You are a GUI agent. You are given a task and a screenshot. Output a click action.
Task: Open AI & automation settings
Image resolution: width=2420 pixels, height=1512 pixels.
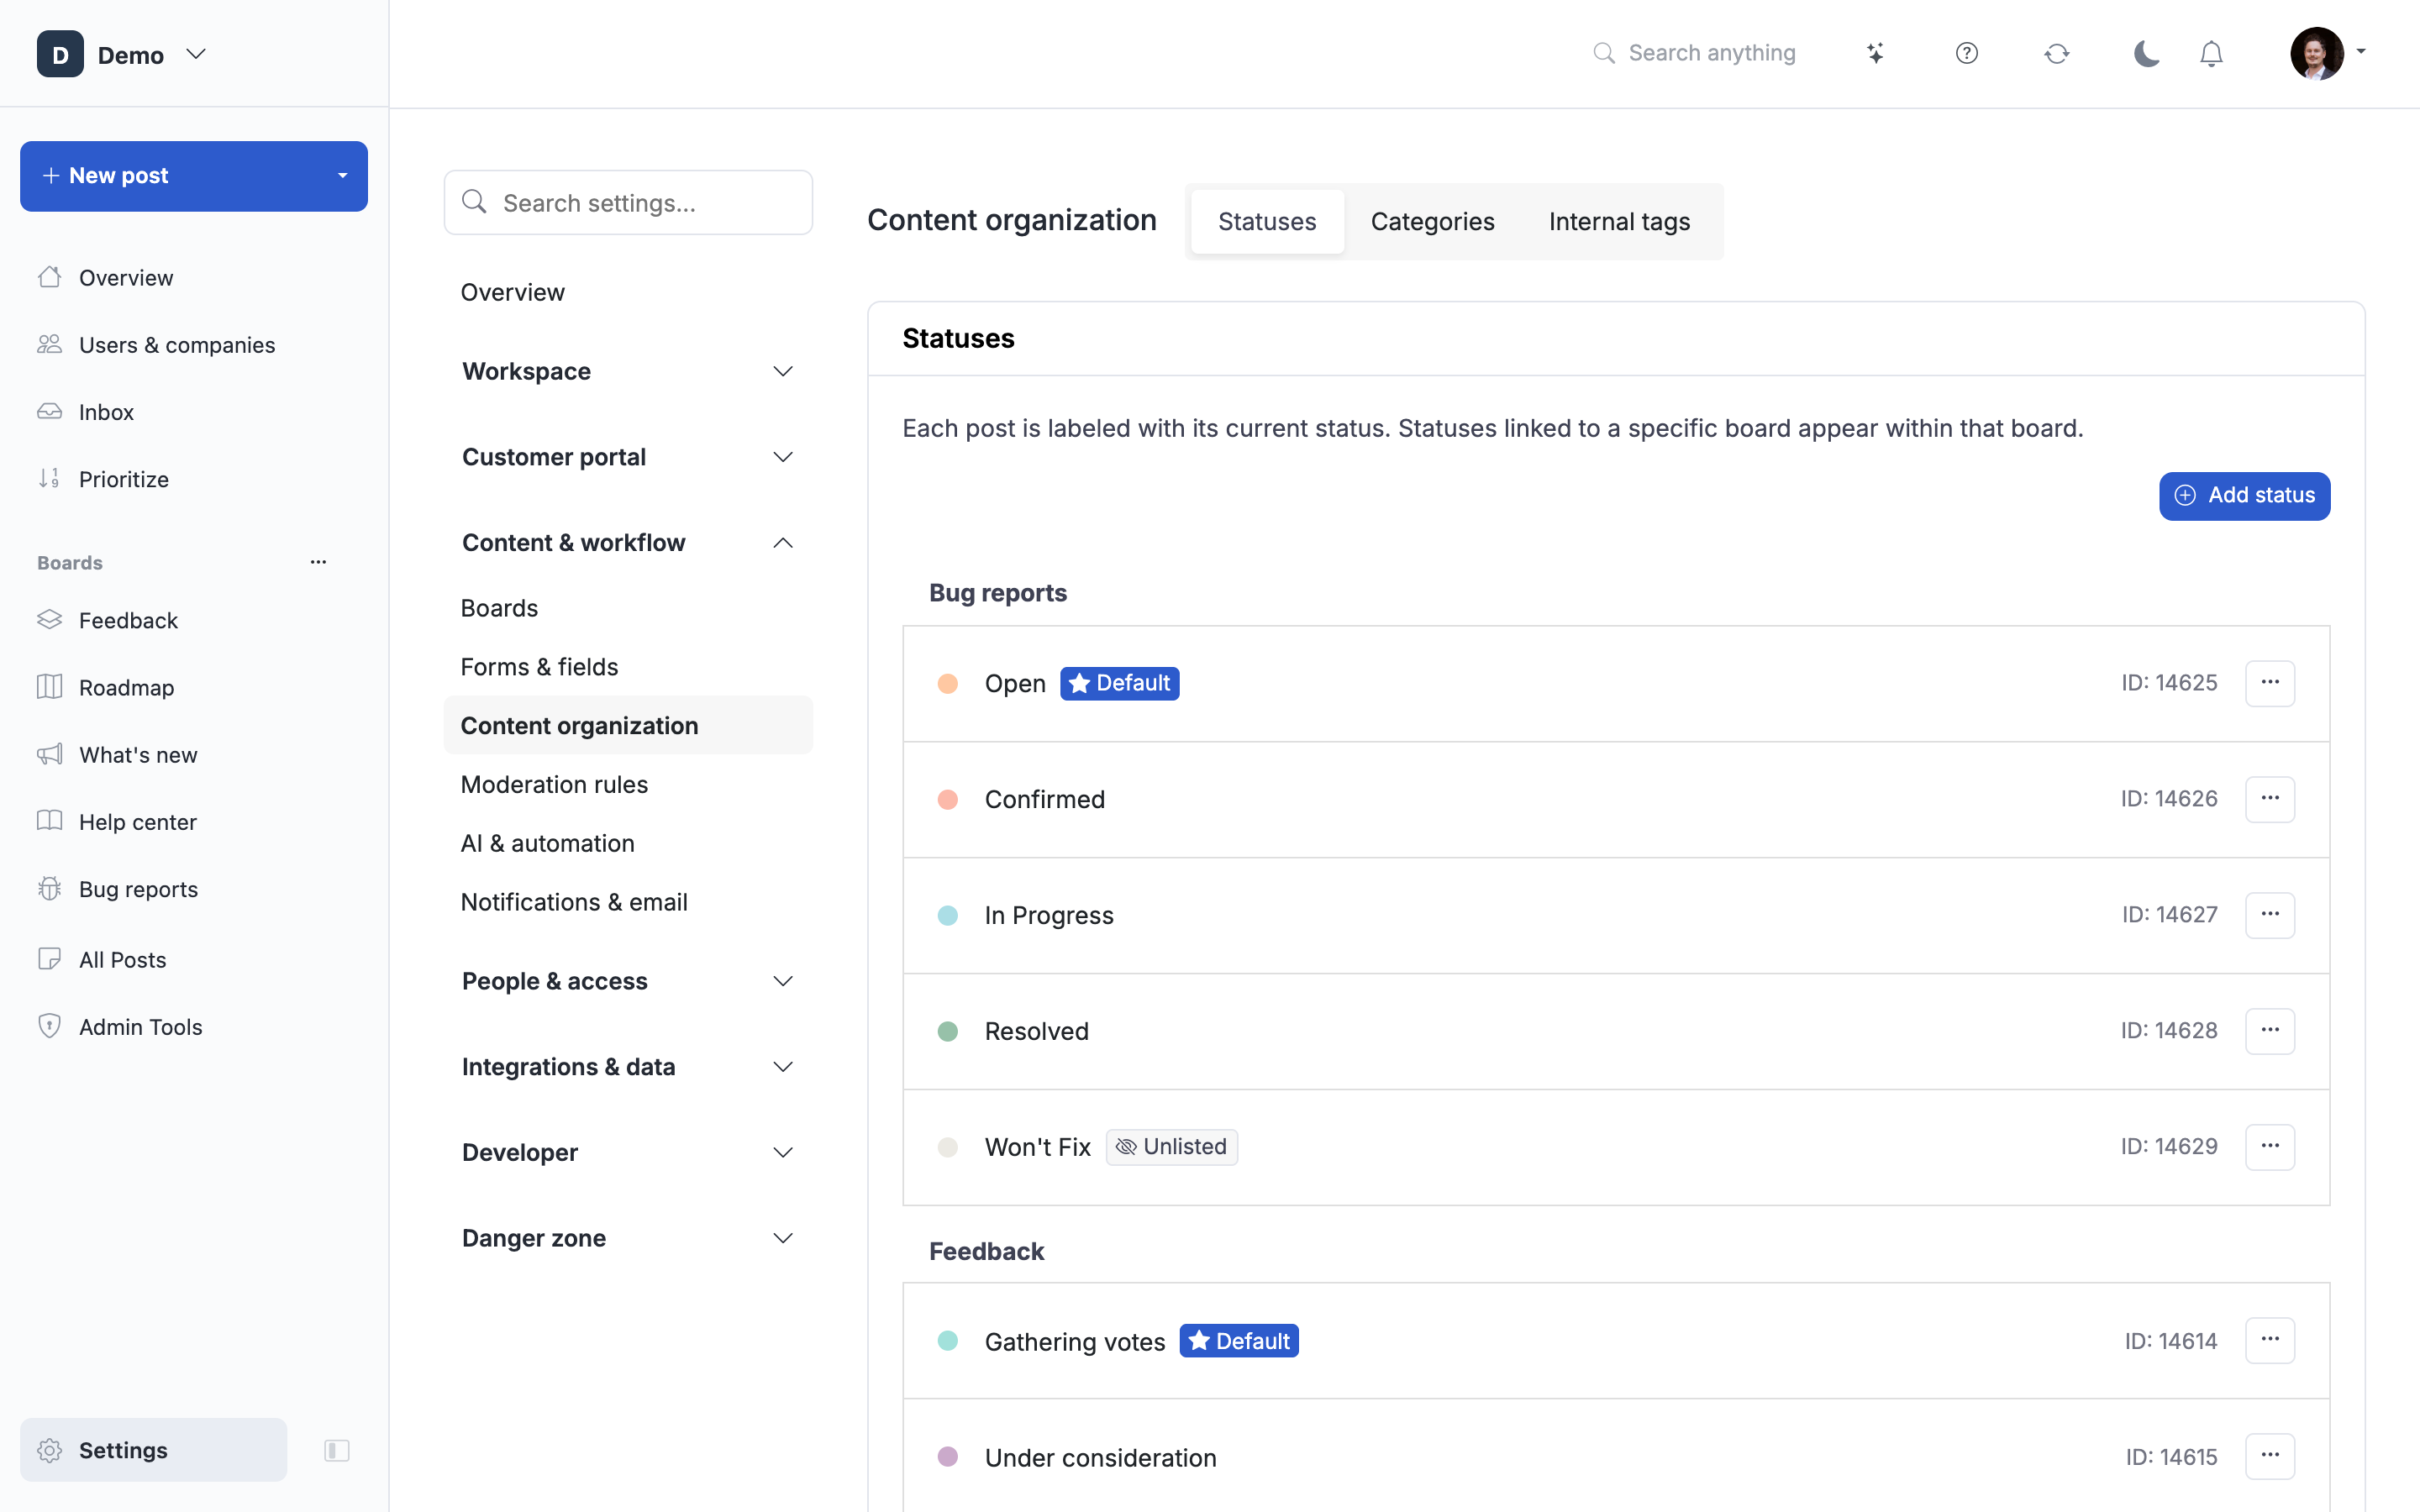click(547, 843)
